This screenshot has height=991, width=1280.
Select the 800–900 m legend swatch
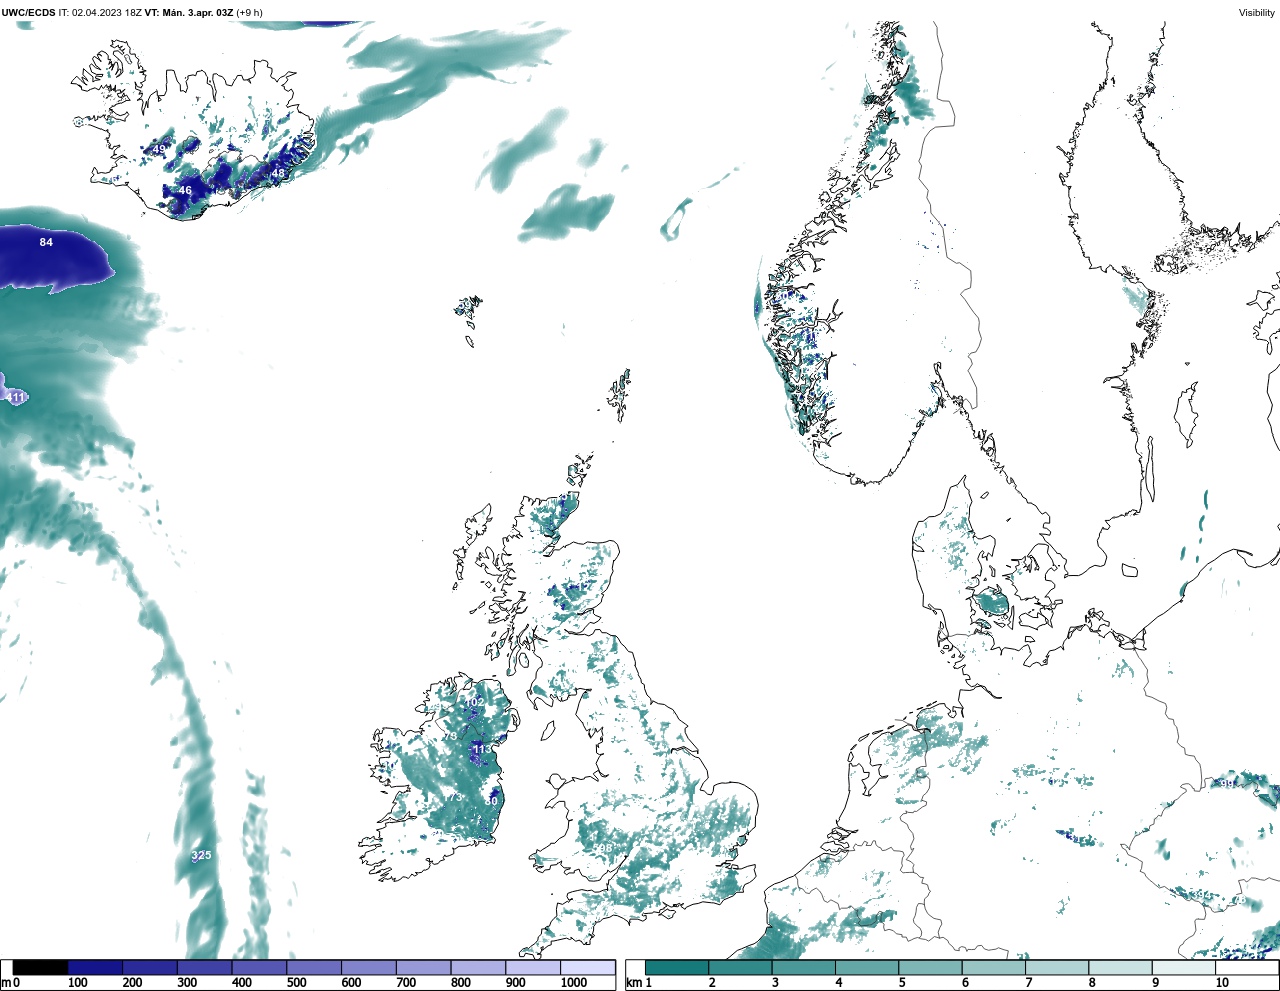(478, 967)
